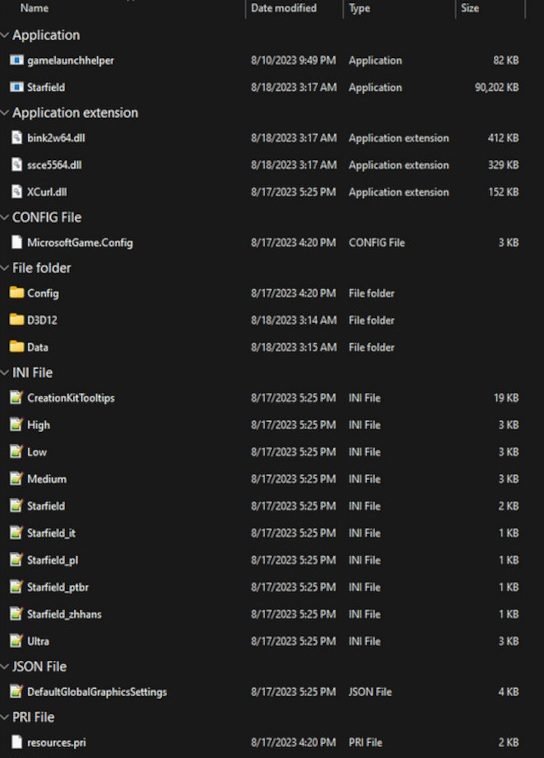Select the resources.pri file icon
This screenshot has width=544, height=758.
click(16, 742)
